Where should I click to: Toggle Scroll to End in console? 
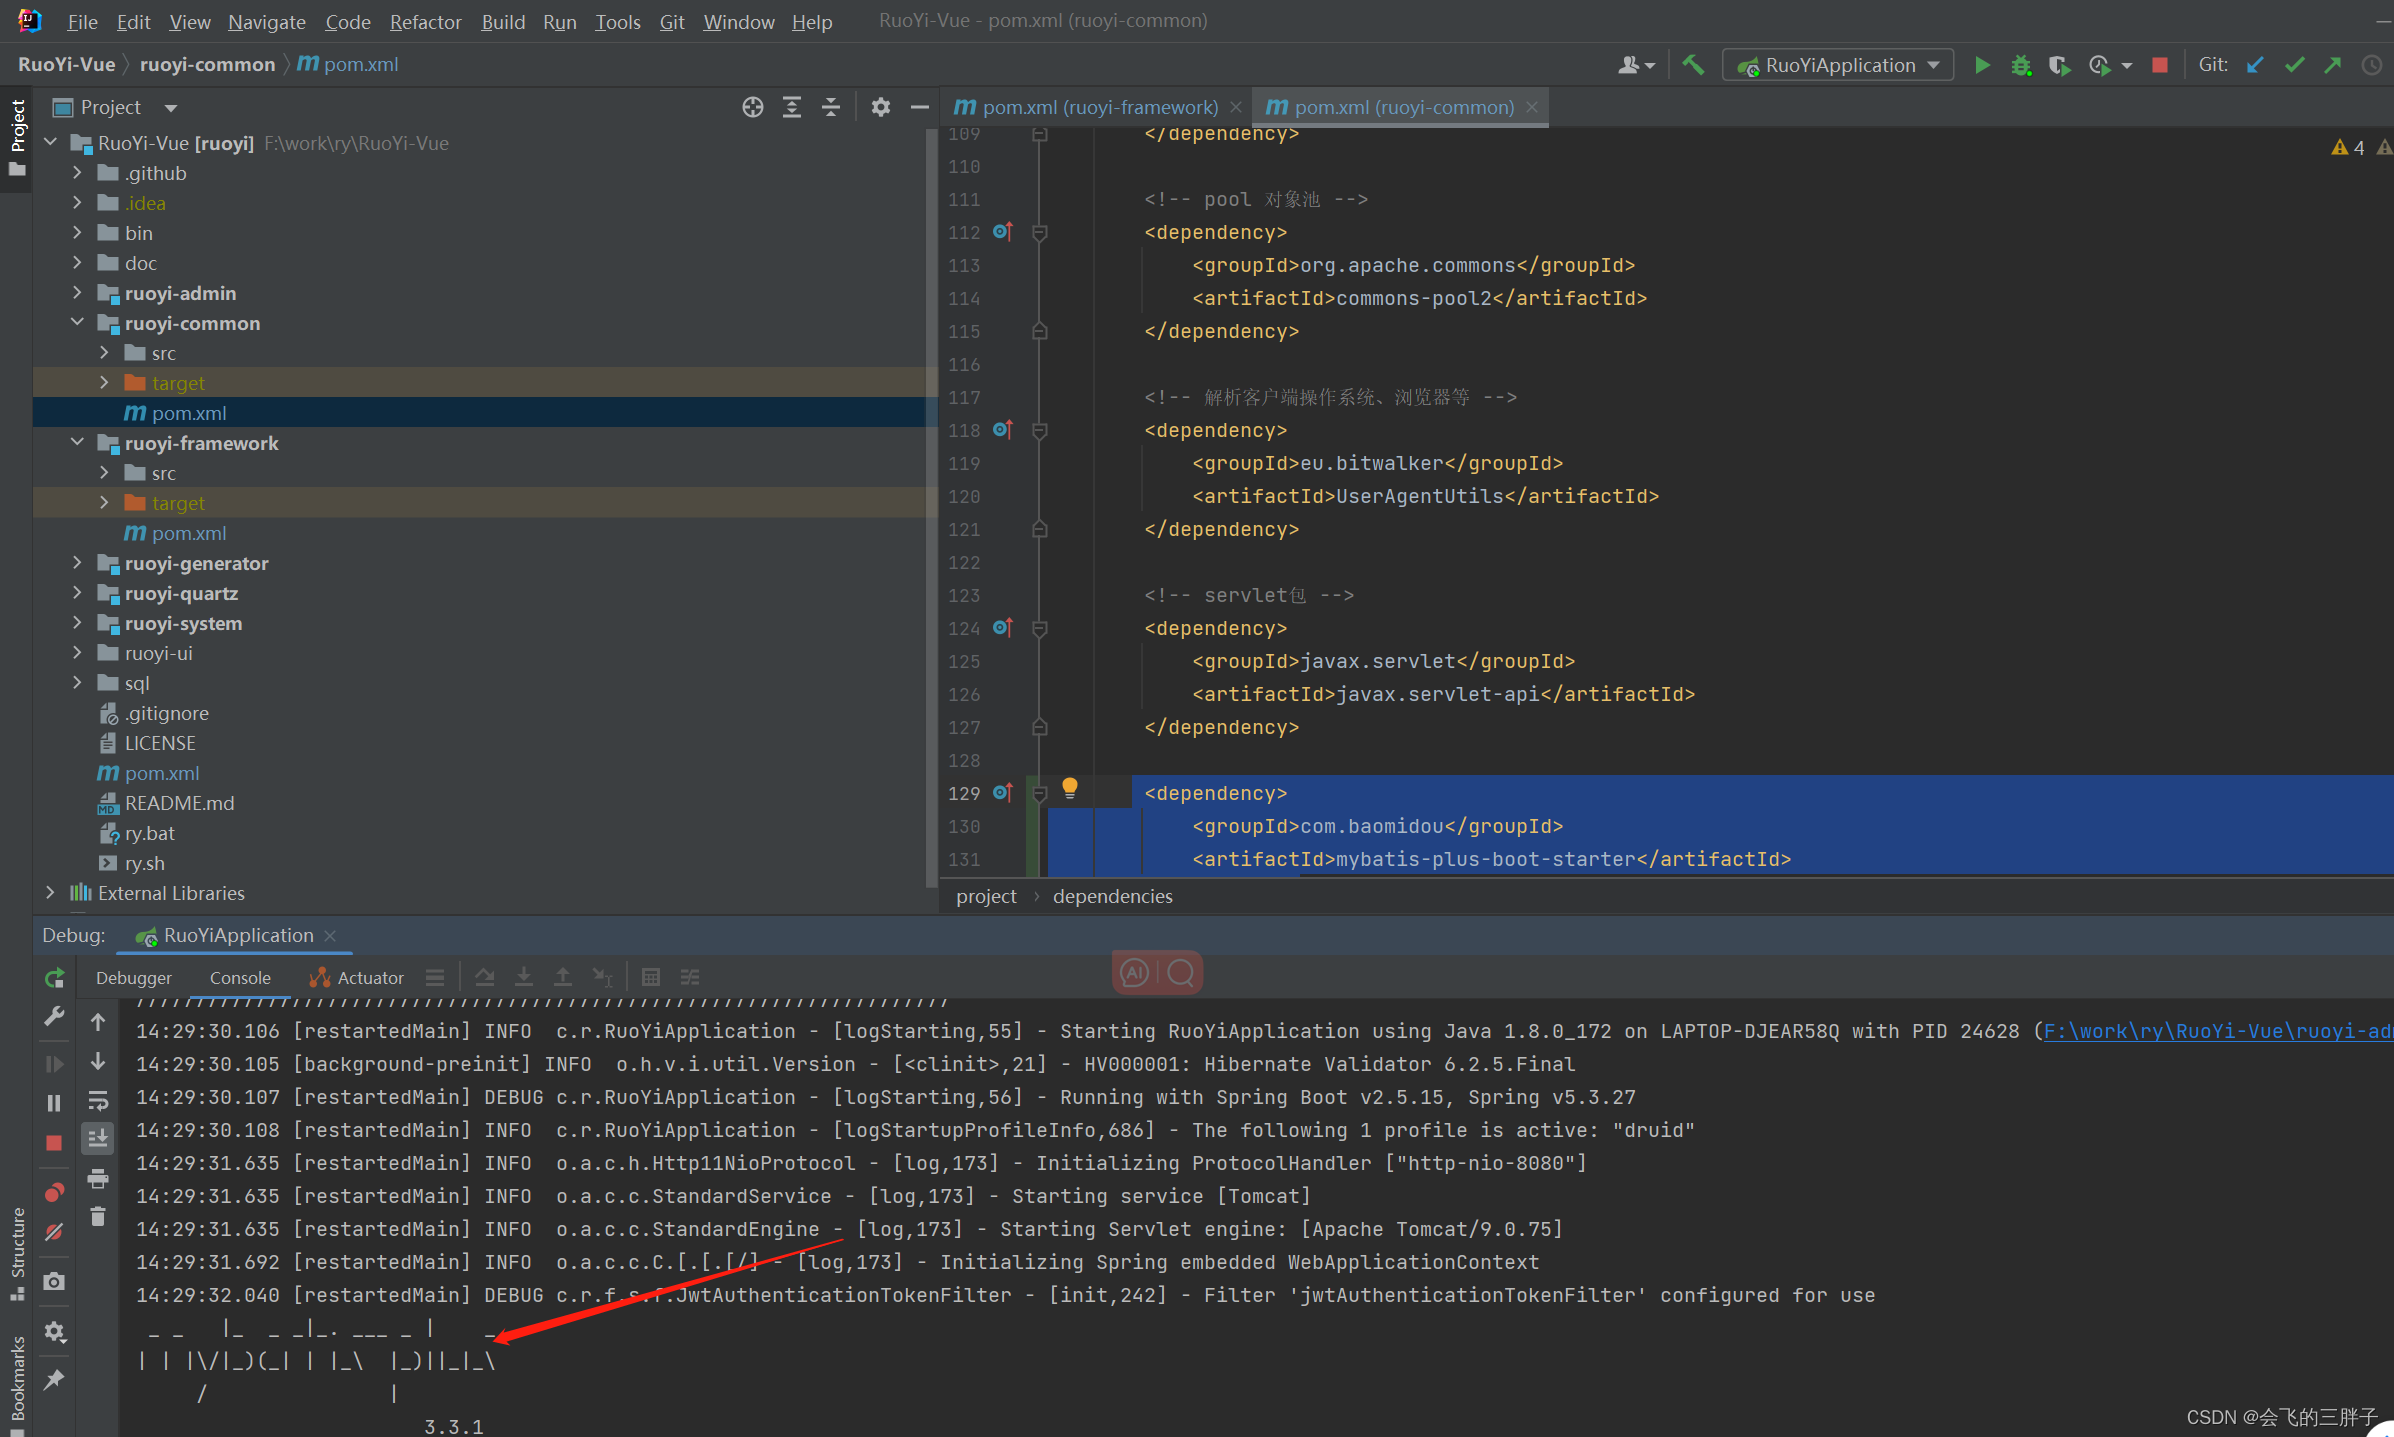pyautogui.click(x=98, y=1138)
